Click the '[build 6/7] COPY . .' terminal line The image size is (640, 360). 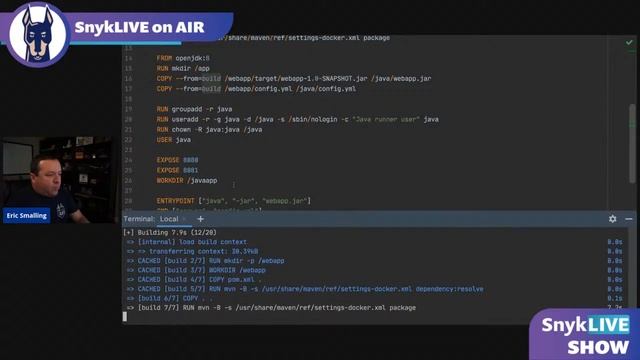click(x=169, y=298)
